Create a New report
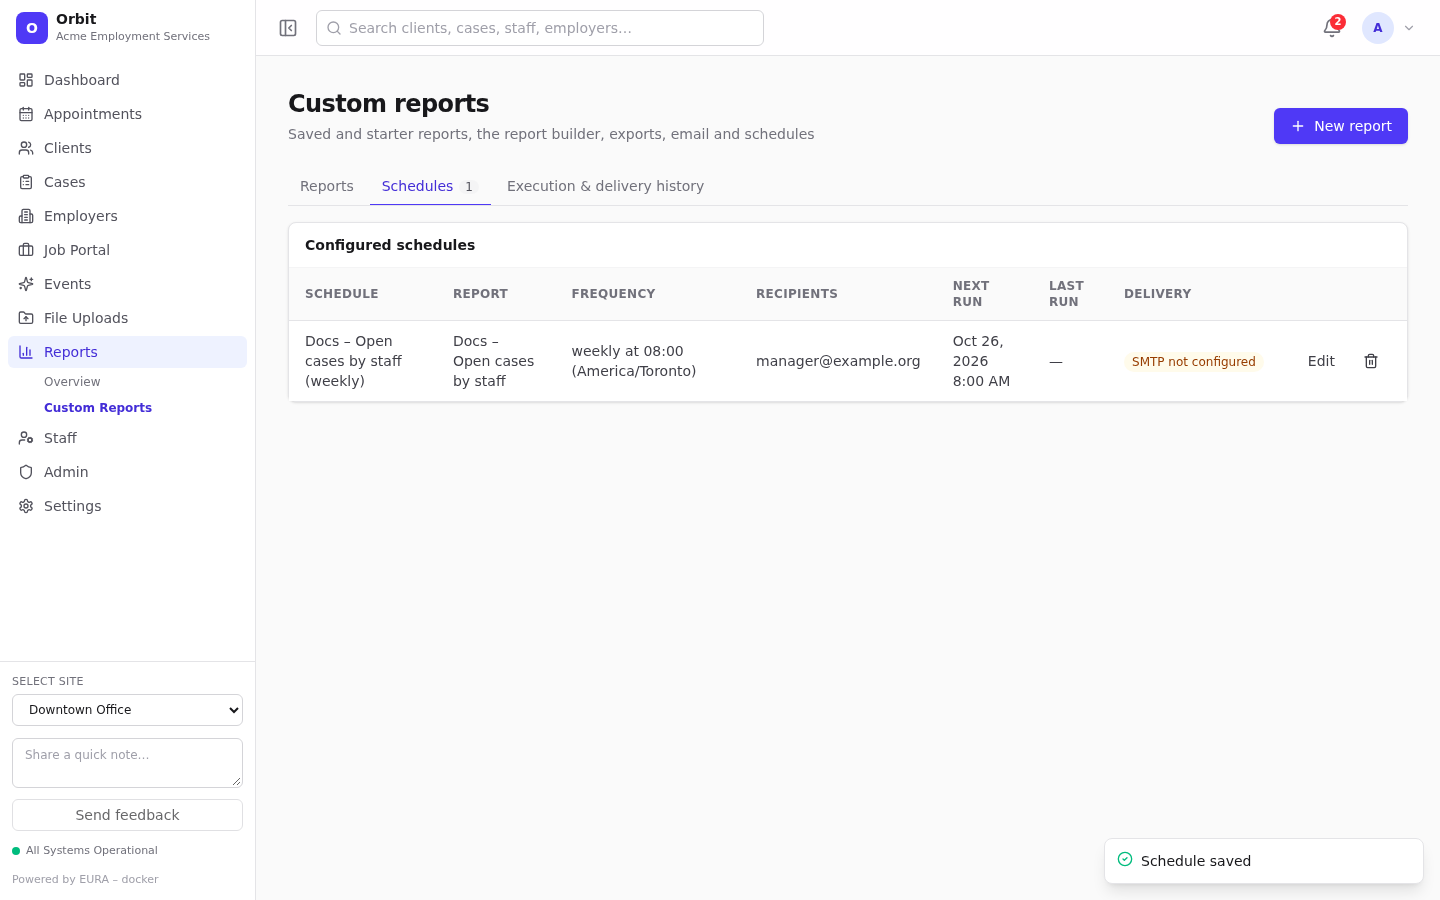1440x900 pixels. [1340, 126]
